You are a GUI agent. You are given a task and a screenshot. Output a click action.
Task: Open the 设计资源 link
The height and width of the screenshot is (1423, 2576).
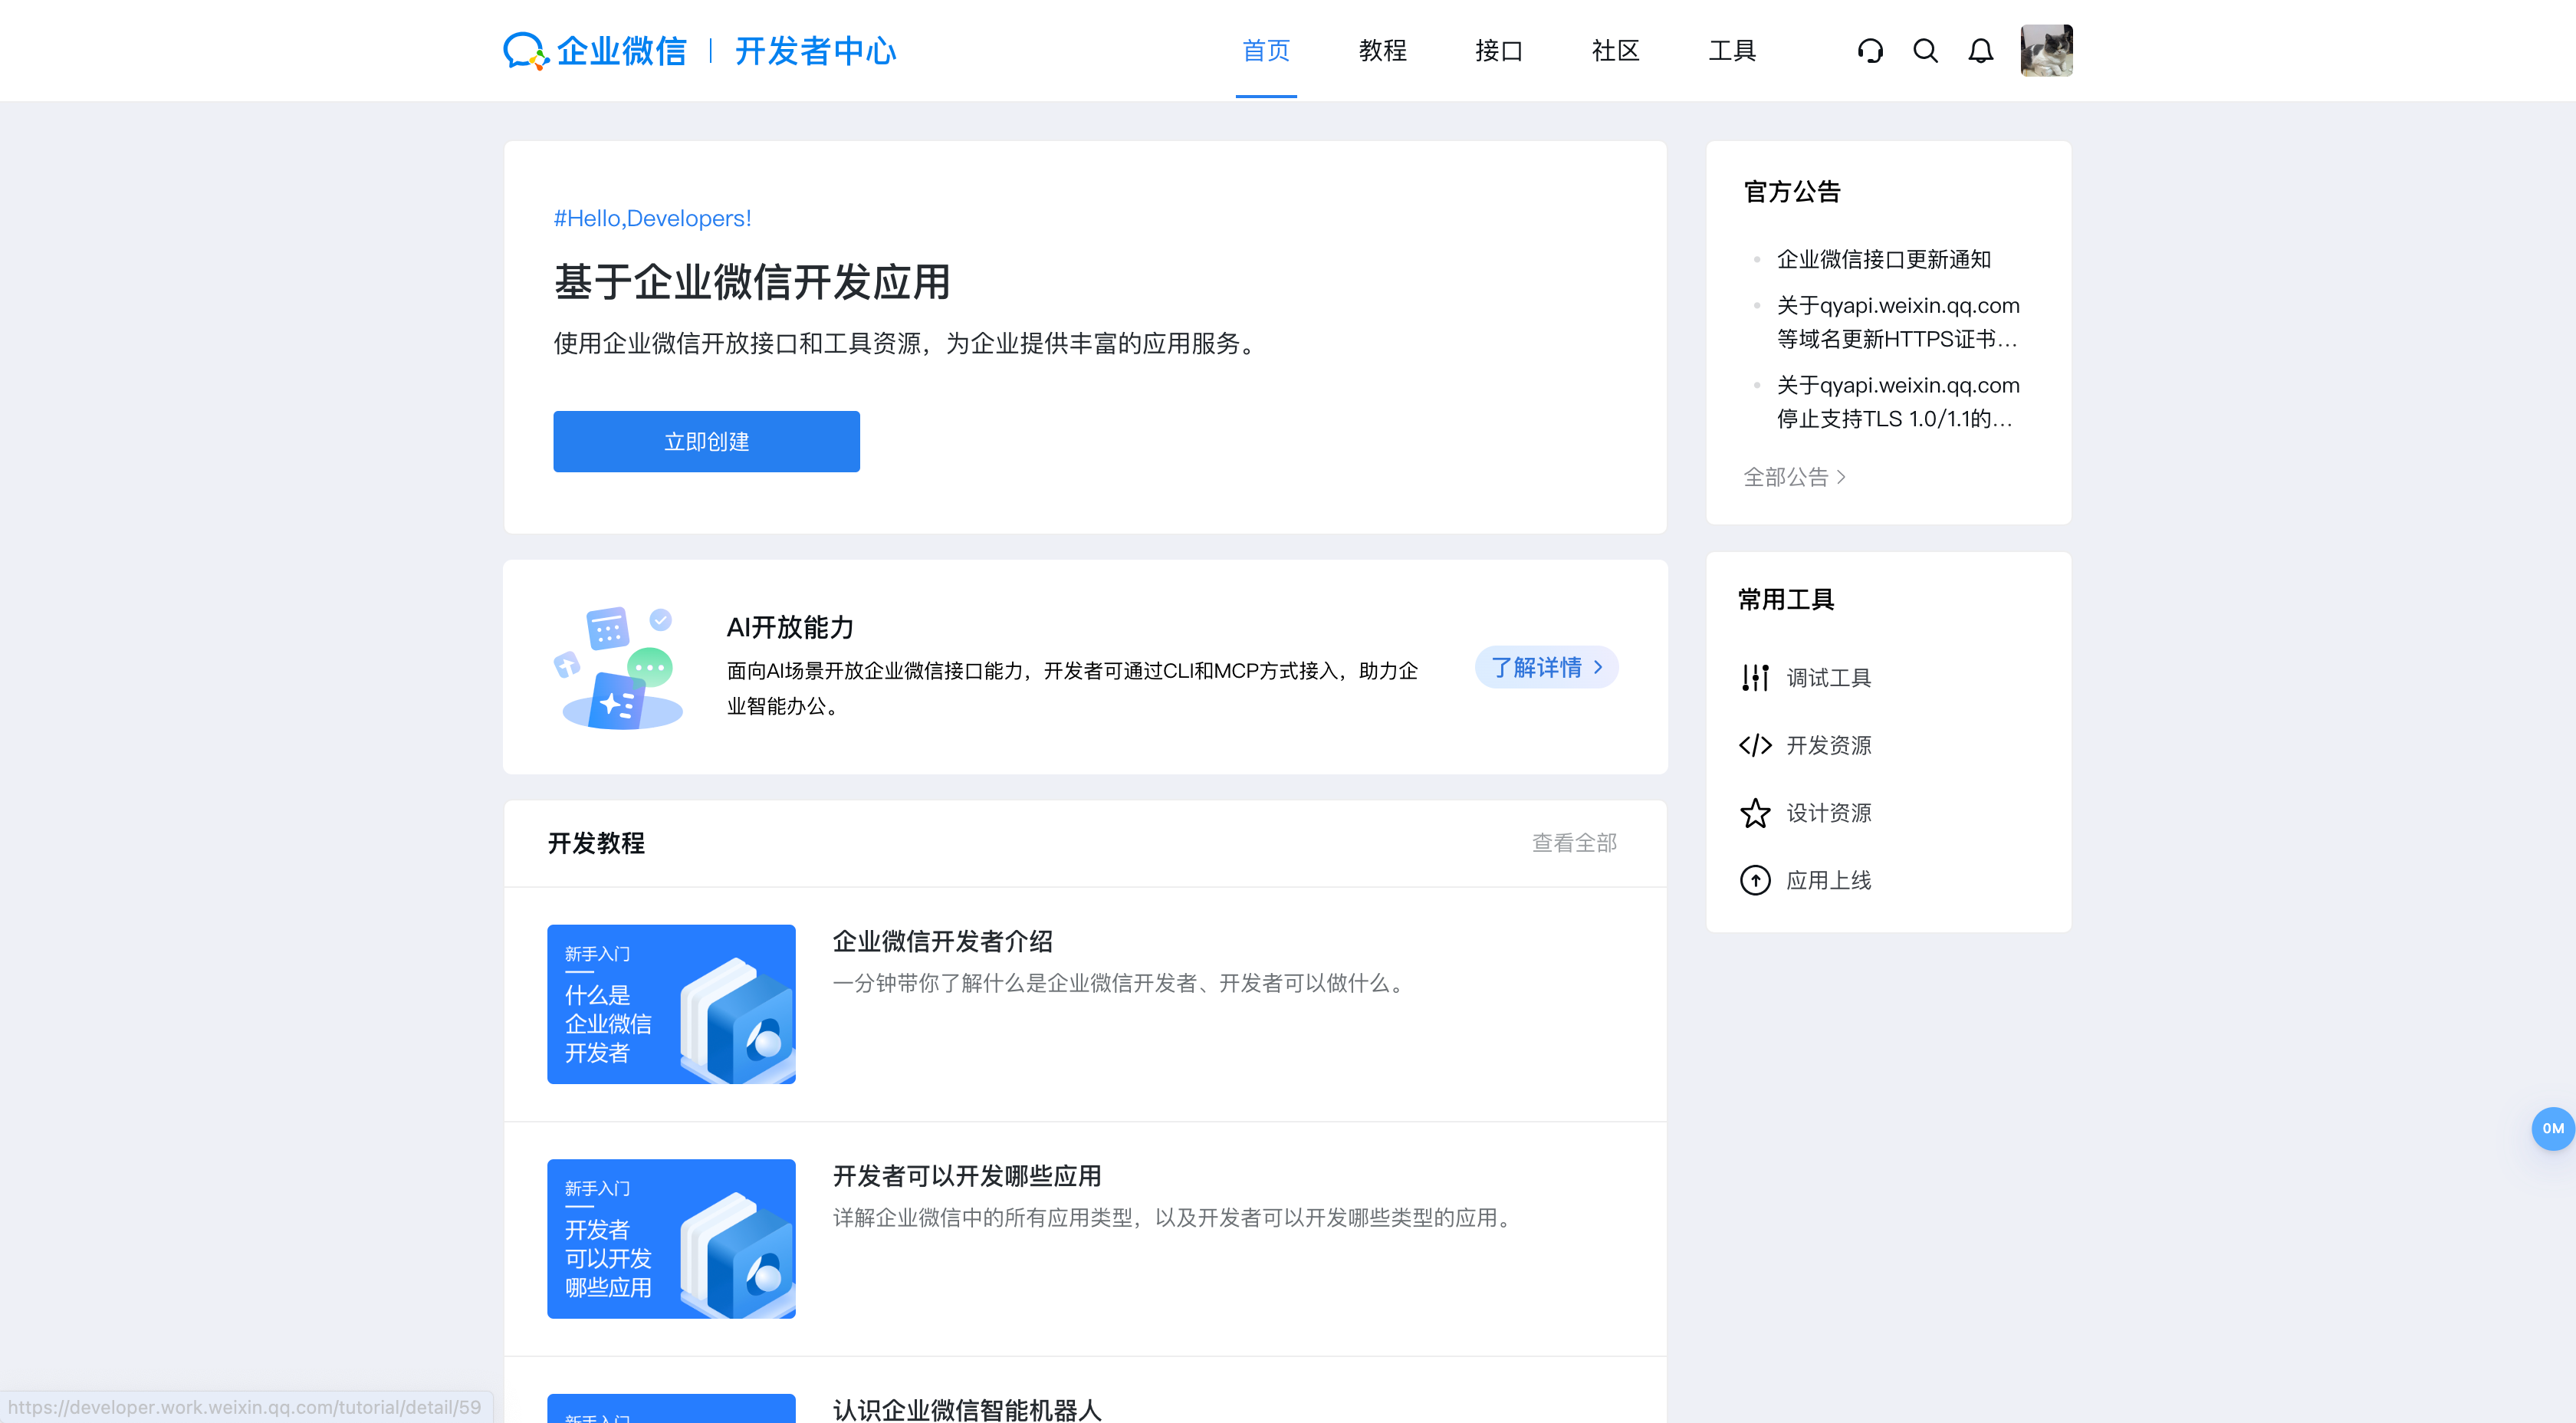point(1829,813)
